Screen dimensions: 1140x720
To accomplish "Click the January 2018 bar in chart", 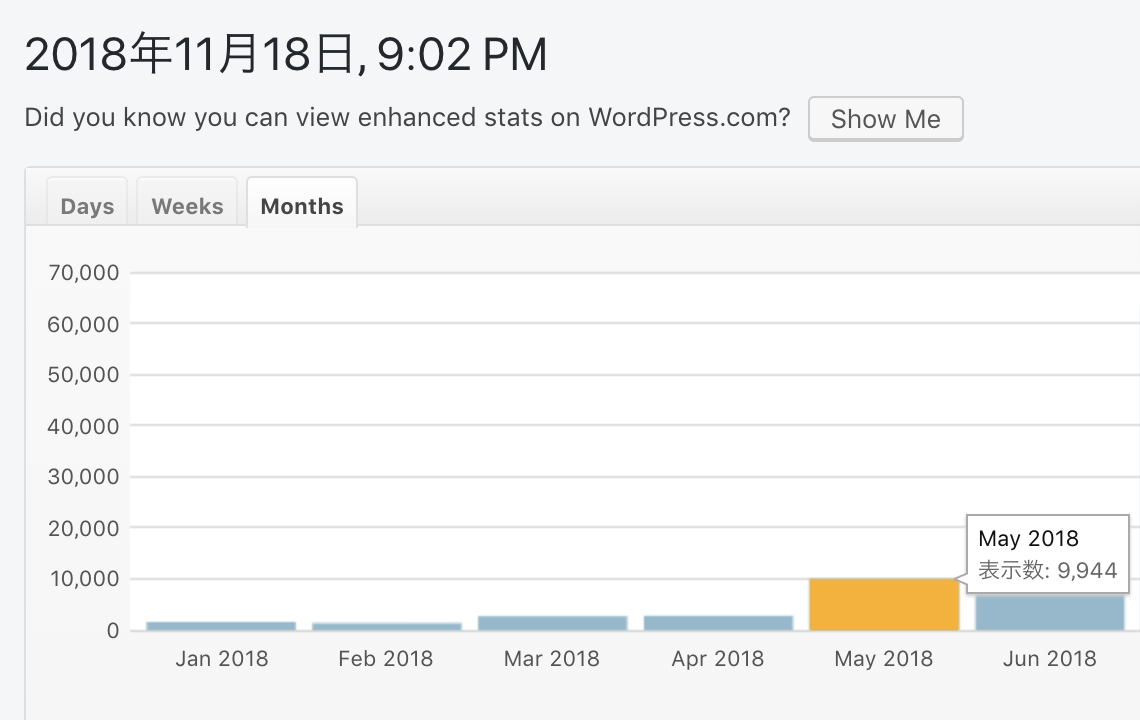I will 221,626.
